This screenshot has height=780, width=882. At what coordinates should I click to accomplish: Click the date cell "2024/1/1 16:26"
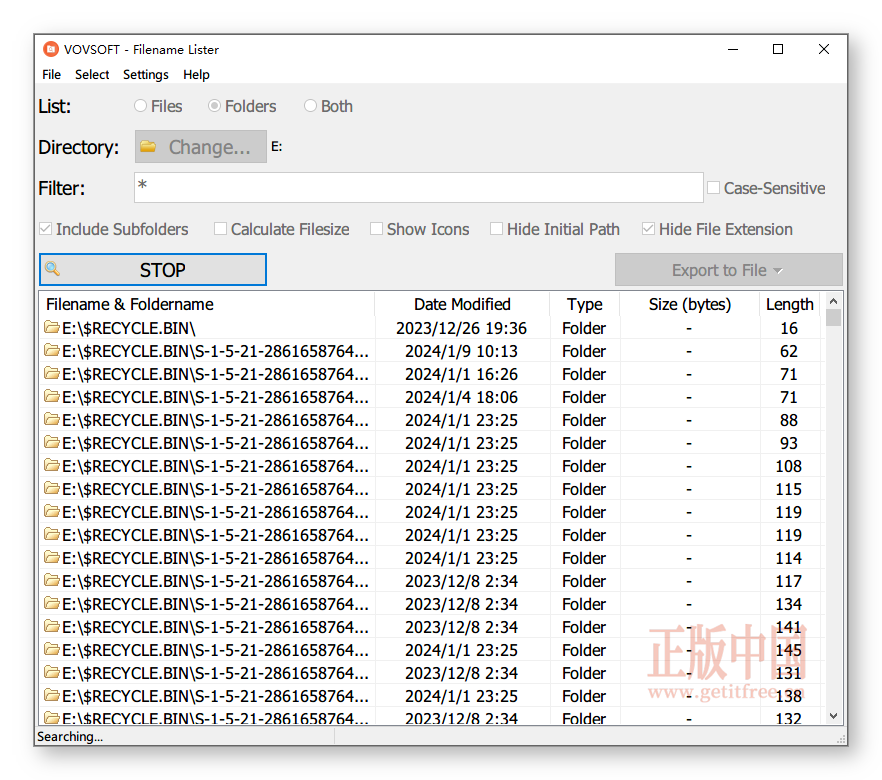pyautogui.click(x=461, y=374)
